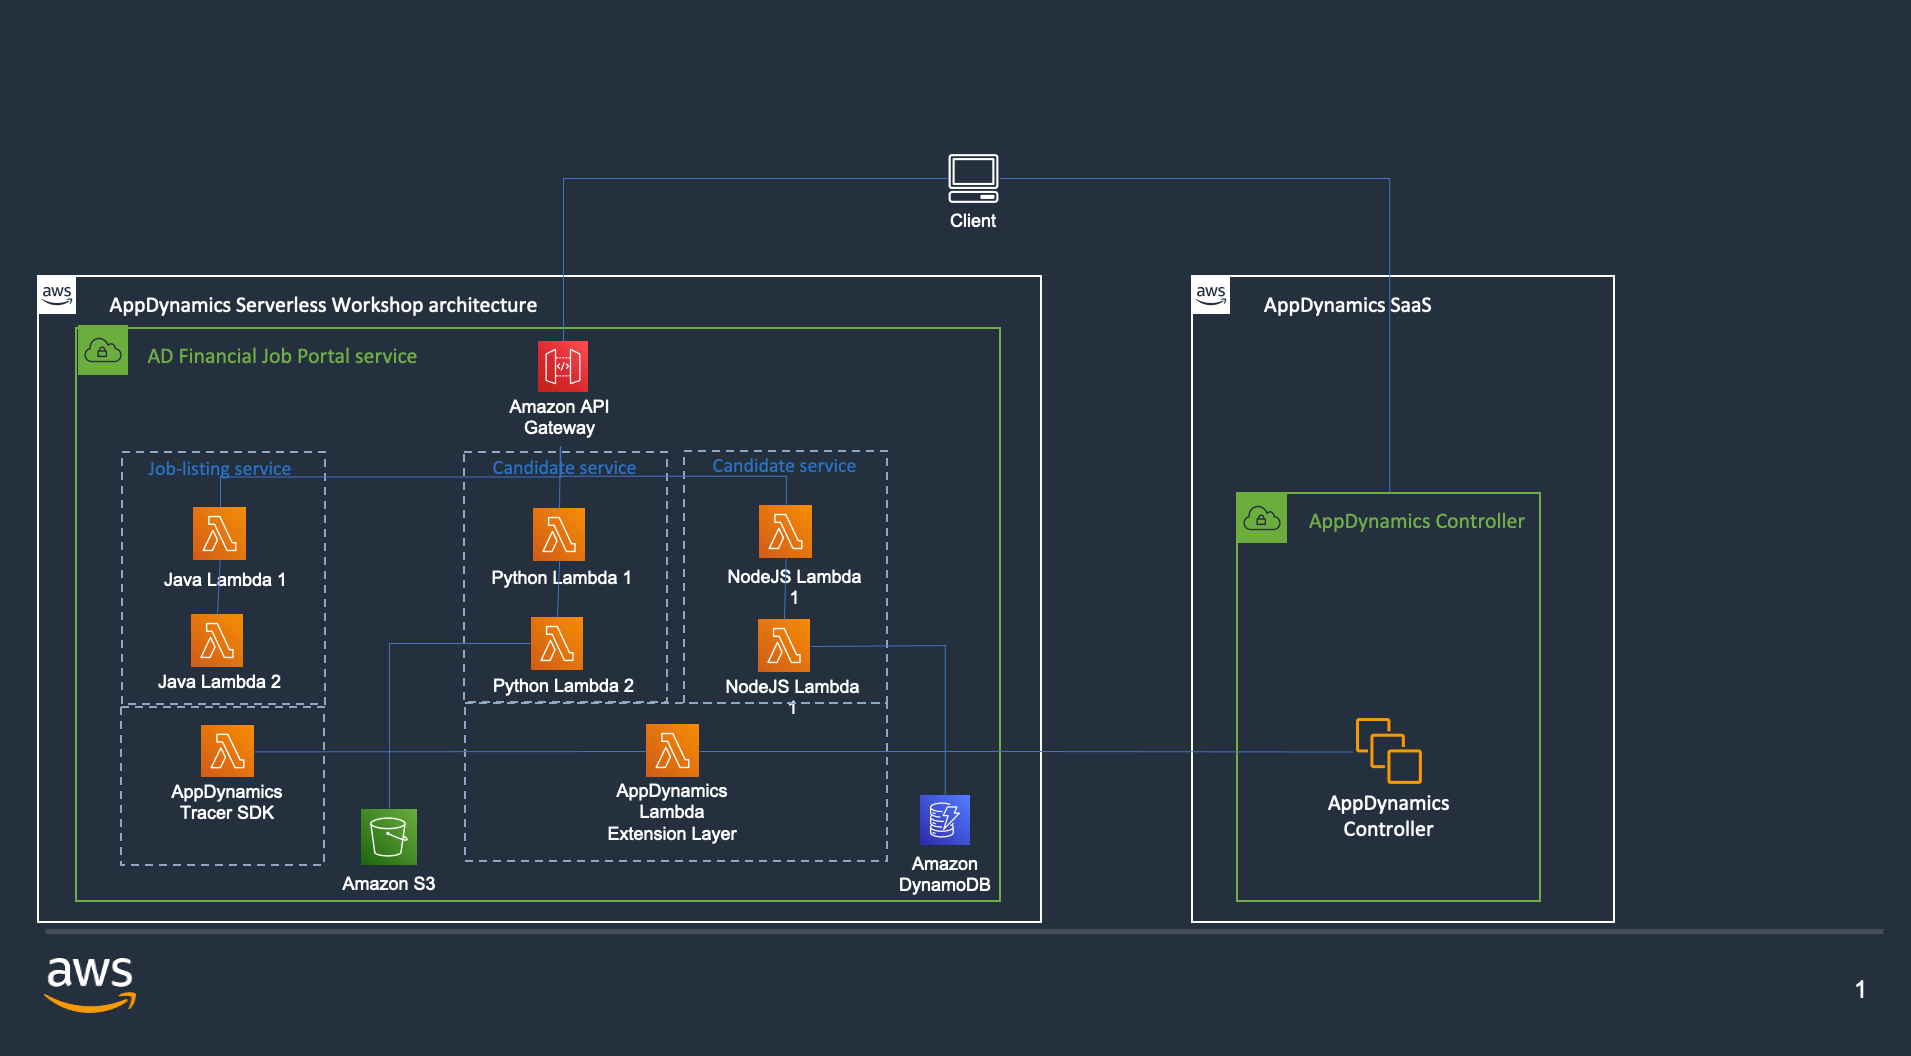Select the Python Lambda 1 icon
The width and height of the screenshot is (1911, 1056).
point(559,534)
